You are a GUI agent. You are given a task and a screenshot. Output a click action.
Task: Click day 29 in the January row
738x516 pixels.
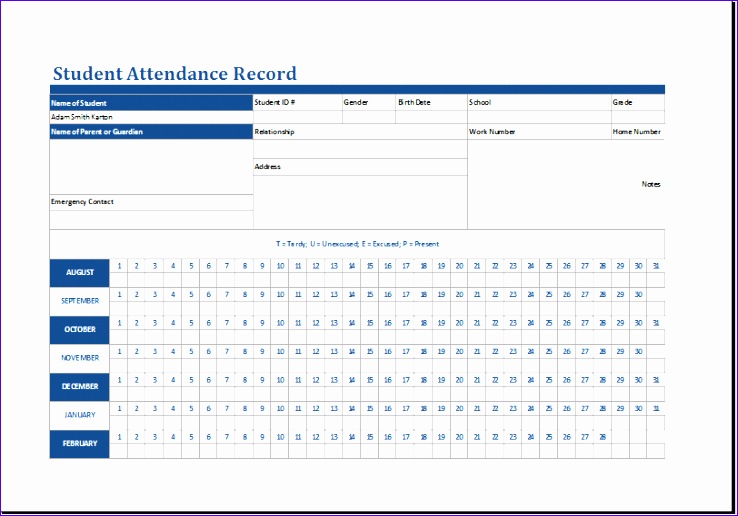(620, 409)
